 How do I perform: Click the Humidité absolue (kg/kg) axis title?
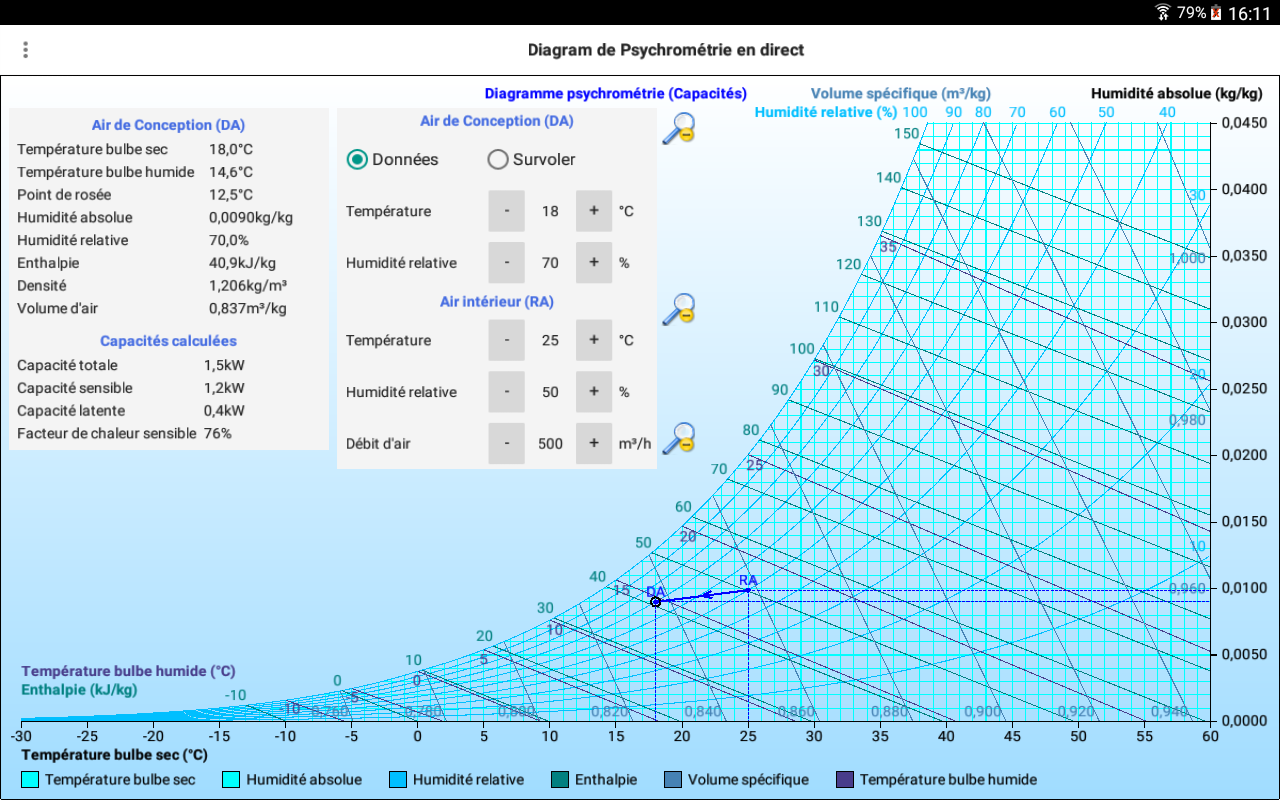[x=1177, y=94]
